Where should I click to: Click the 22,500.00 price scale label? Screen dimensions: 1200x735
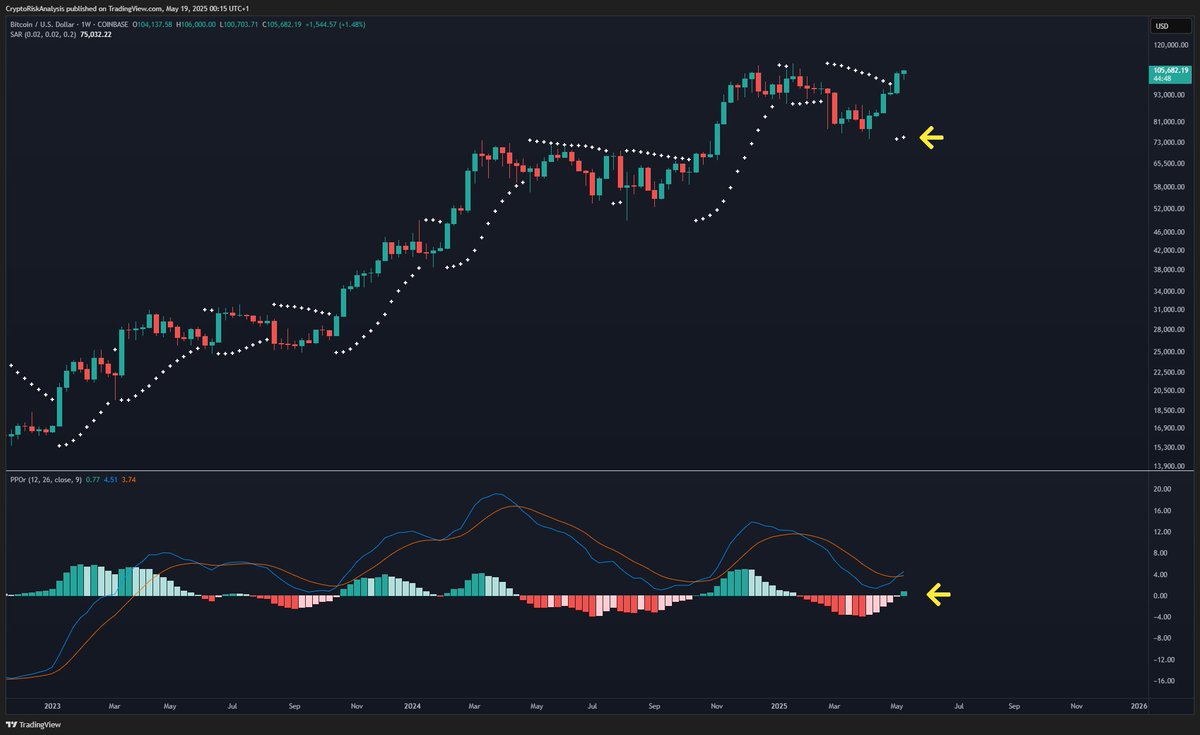[1171, 372]
